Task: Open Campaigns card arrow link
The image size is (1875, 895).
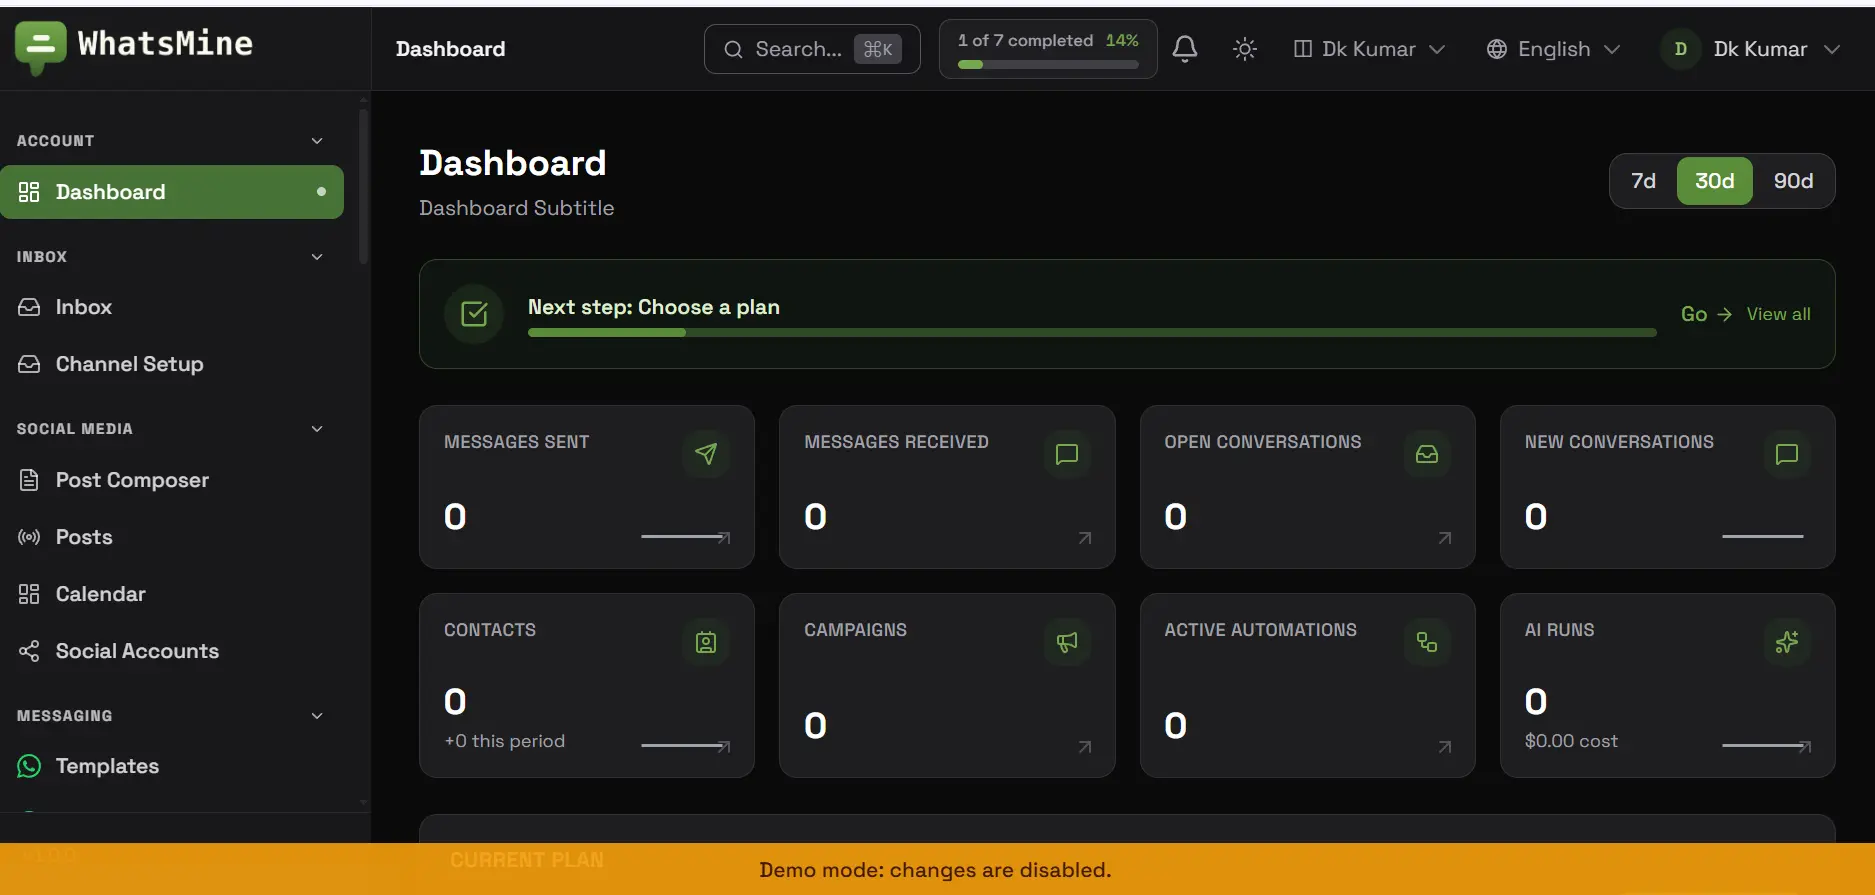Action: click(1085, 747)
